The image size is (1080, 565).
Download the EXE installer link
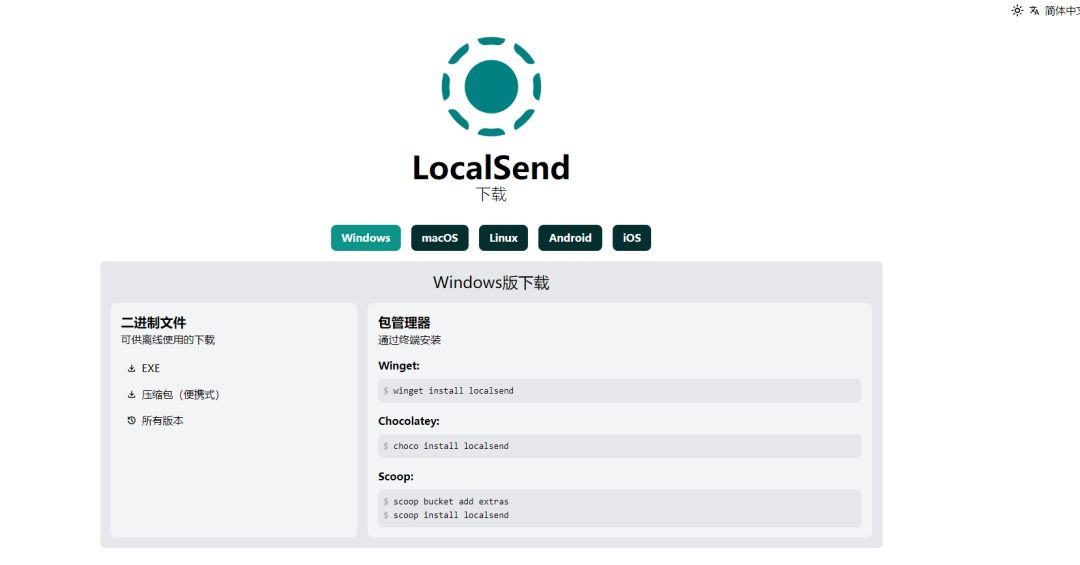click(x=151, y=369)
